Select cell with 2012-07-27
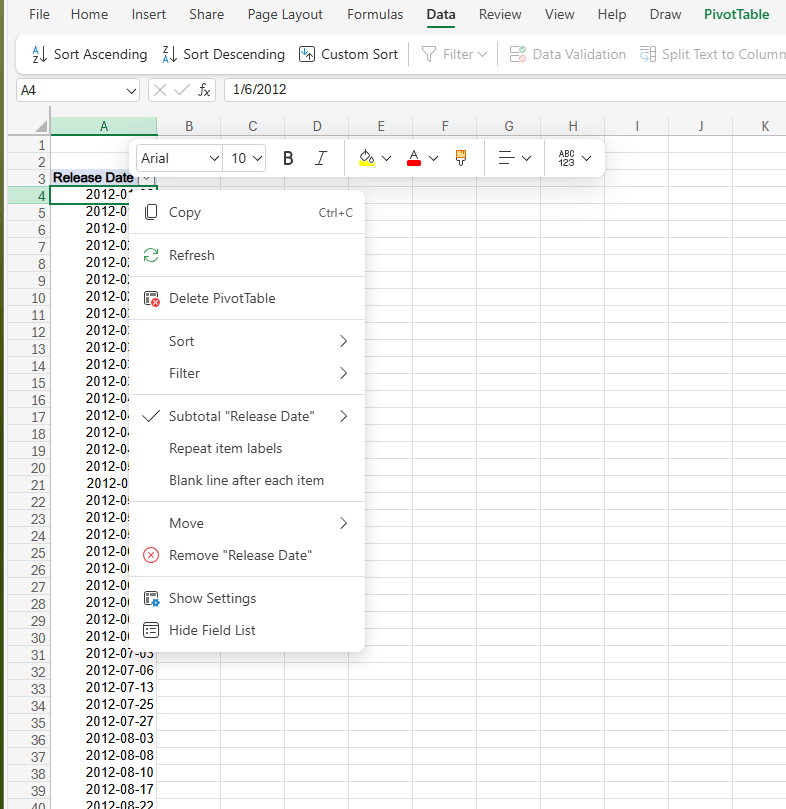 (x=104, y=721)
